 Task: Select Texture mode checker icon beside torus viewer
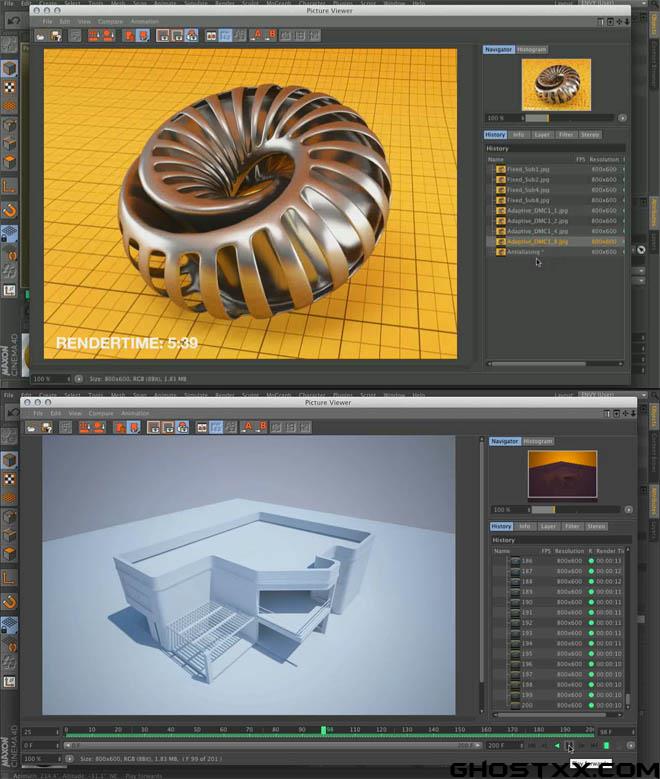[x=9, y=87]
